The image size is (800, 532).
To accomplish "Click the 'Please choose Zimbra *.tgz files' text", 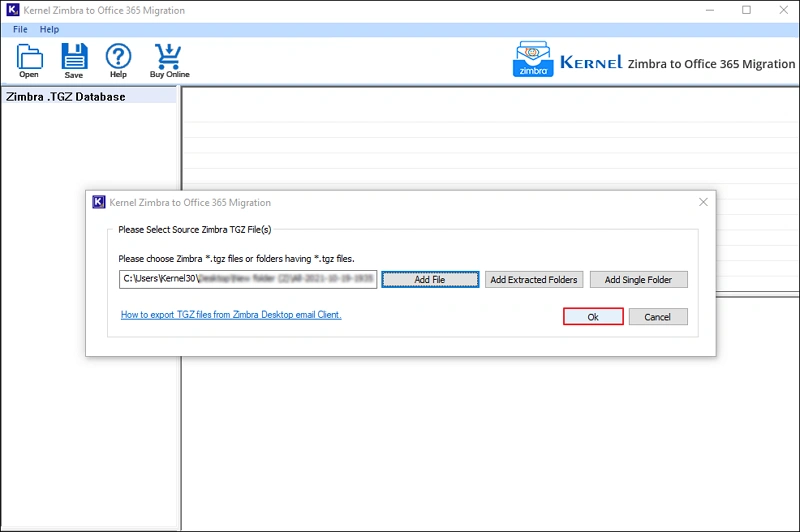I will point(236,259).
